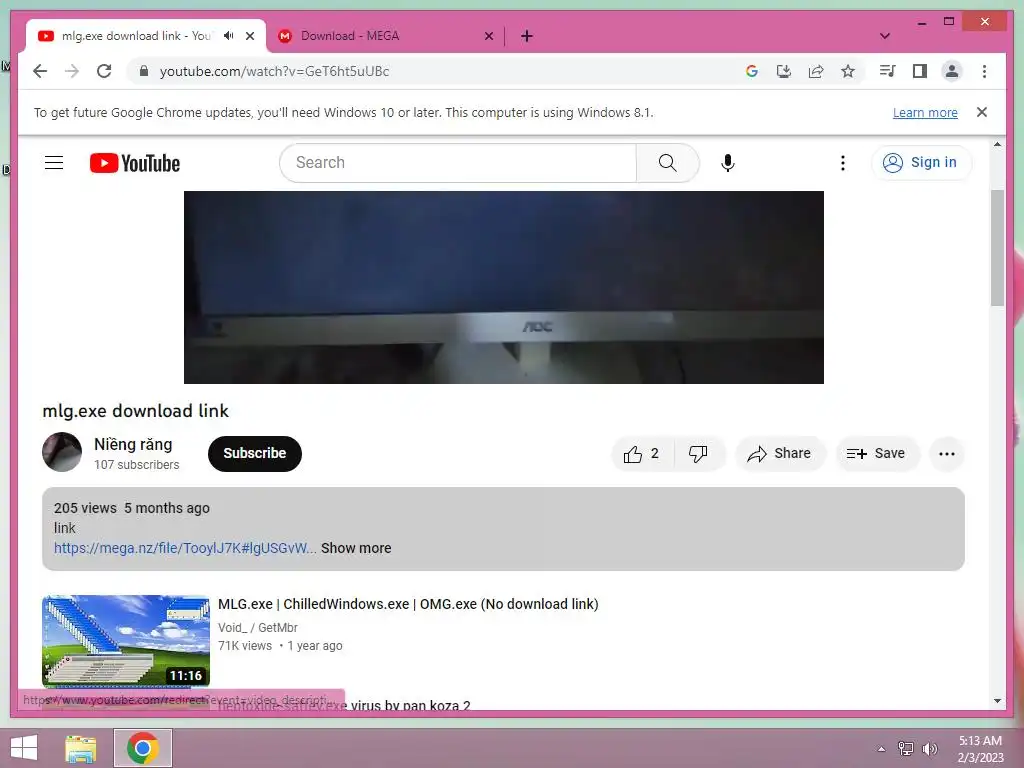Open Void_ / GetMbr channel
The height and width of the screenshot is (768, 1024).
click(258, 628)
